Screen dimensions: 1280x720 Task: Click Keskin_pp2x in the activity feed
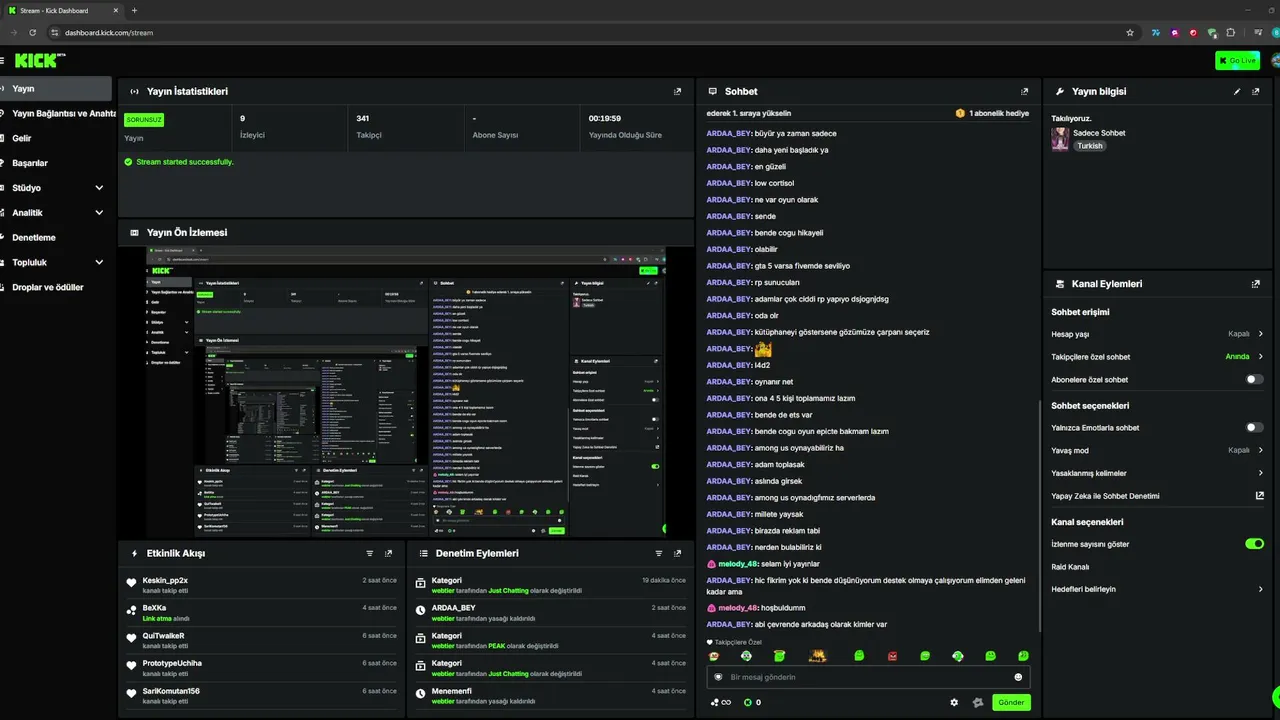tap(165, 580)
